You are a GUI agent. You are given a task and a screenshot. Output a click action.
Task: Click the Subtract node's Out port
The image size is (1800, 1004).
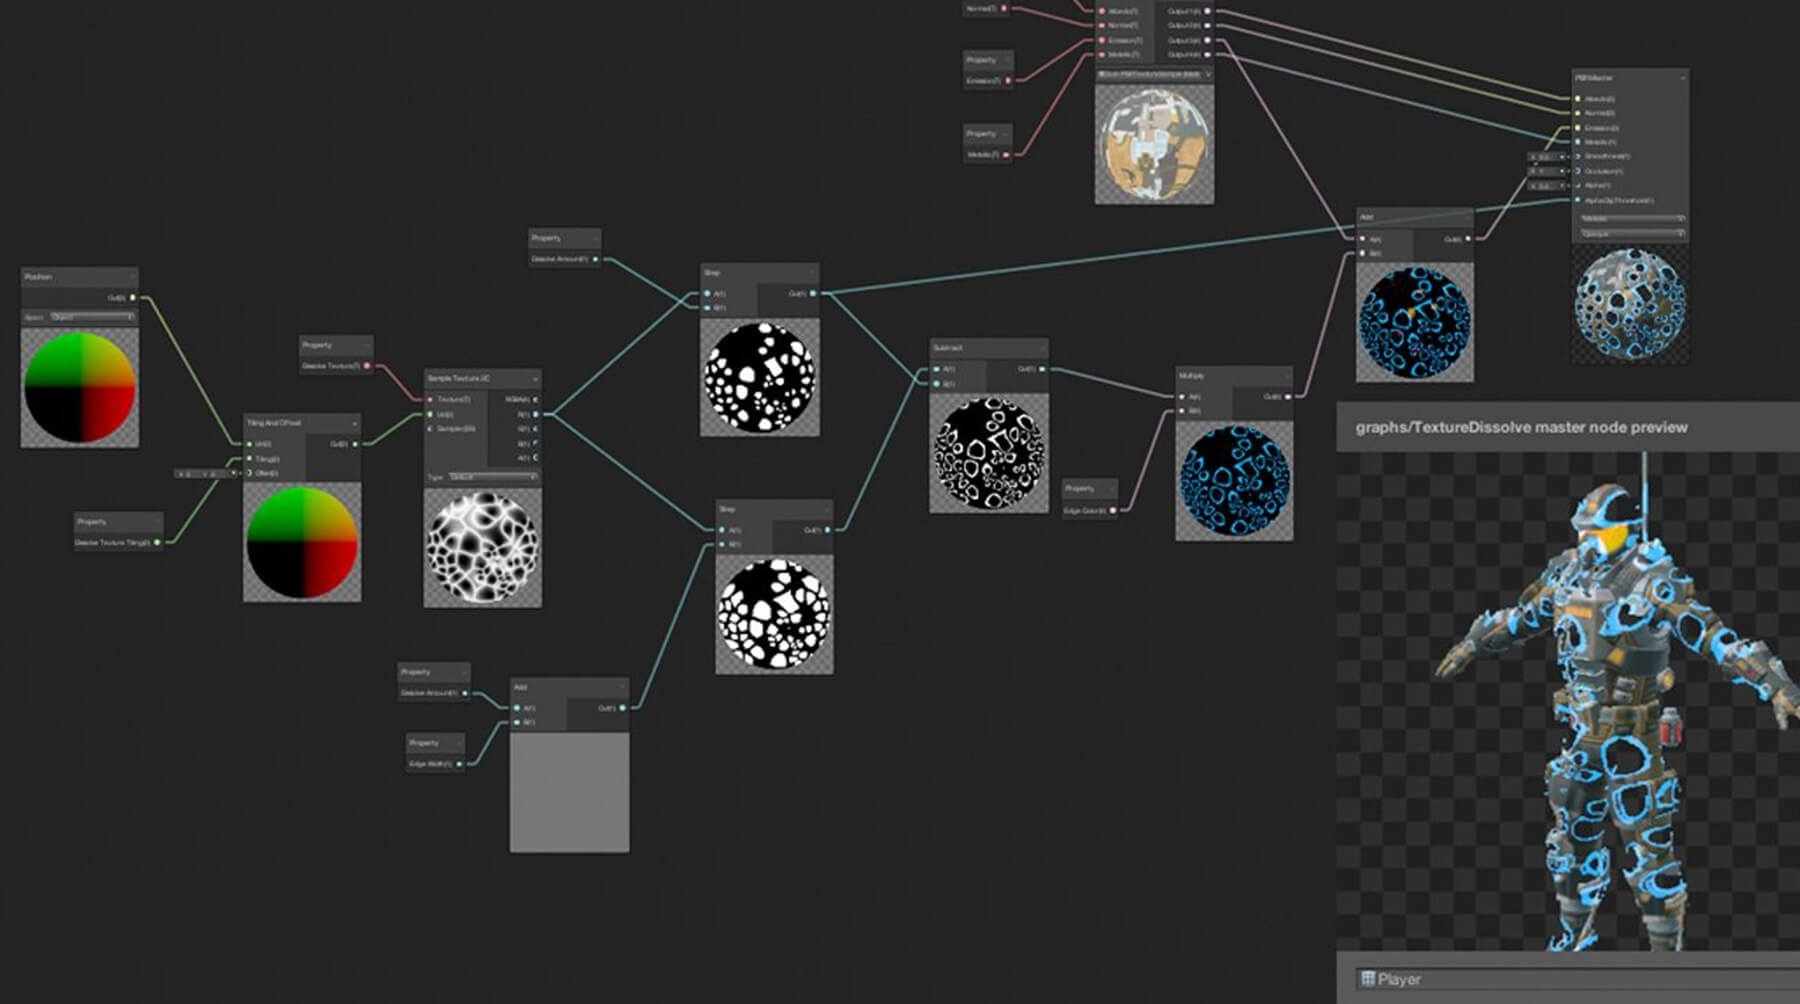(1042, 369)
